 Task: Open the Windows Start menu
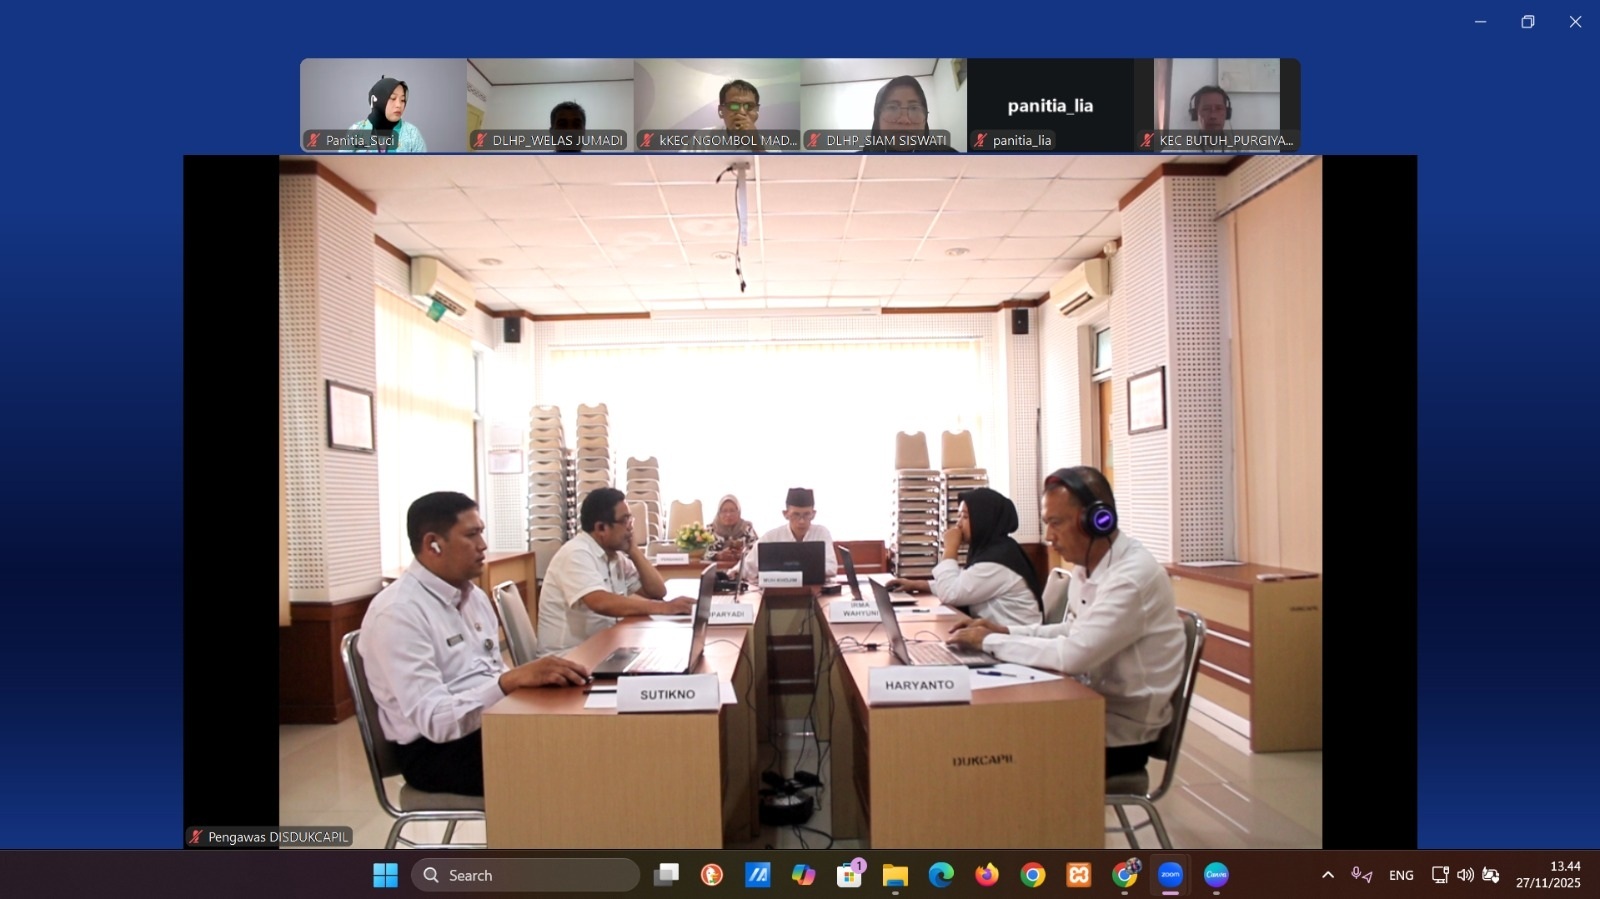(x=385, y=875)
